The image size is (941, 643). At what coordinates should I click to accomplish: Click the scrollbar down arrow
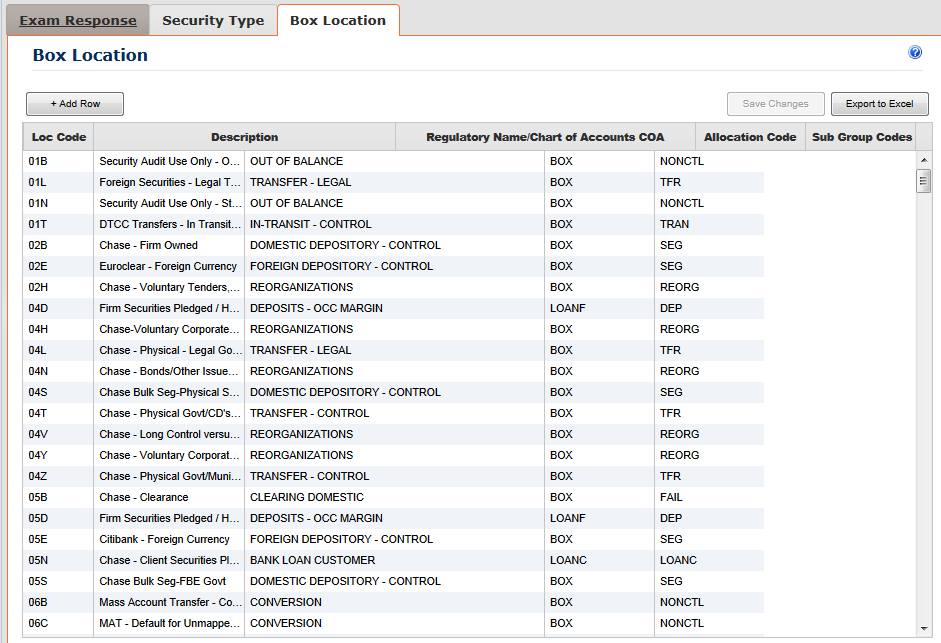pyautogui.click(x=924, y=629)
